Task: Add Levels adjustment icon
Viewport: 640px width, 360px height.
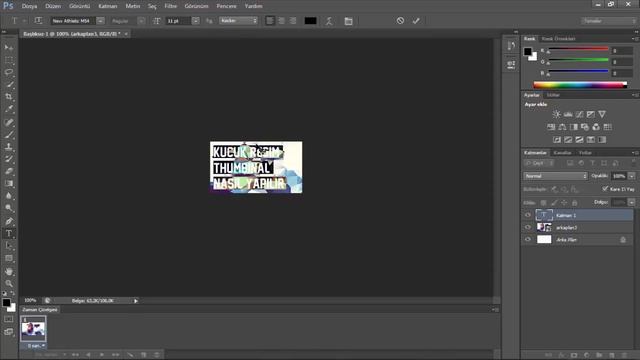Action: pos(568,114)
